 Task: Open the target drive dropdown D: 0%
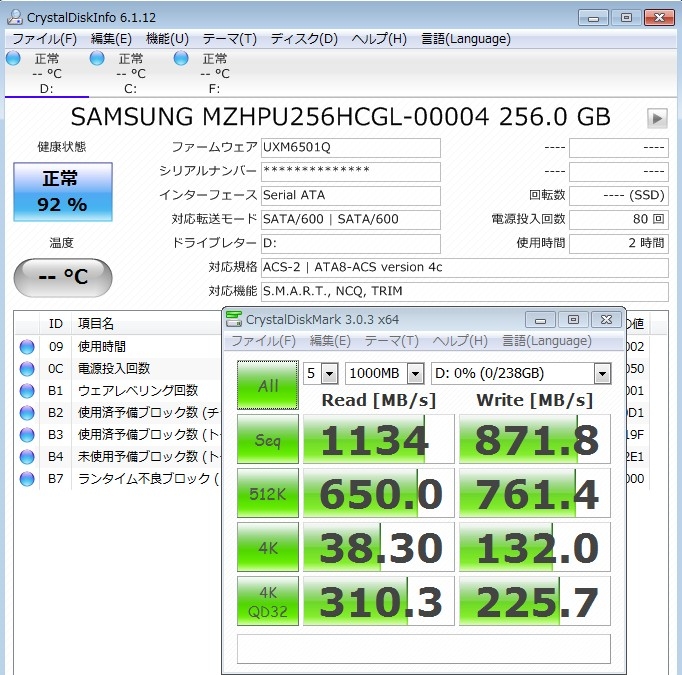(x=521, y=373)
